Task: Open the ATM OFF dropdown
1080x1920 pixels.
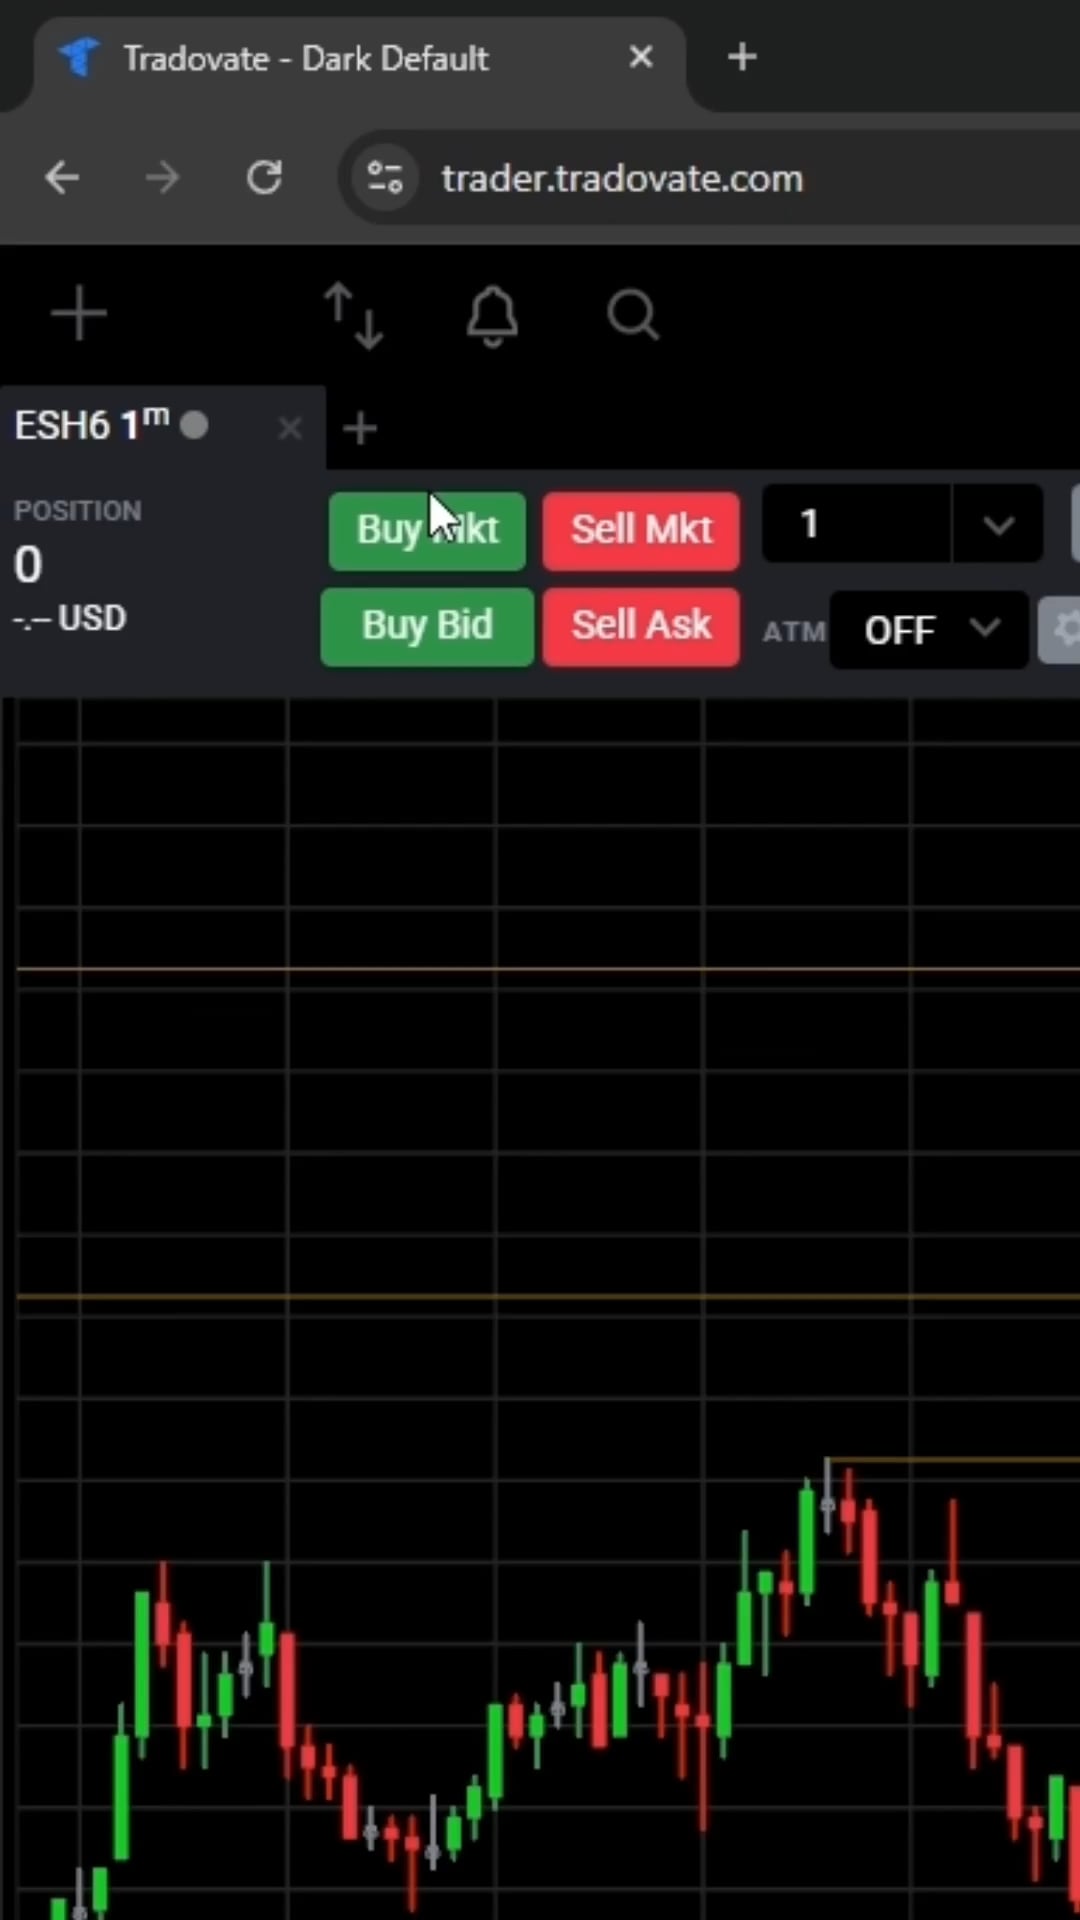Action: [928, 630]
